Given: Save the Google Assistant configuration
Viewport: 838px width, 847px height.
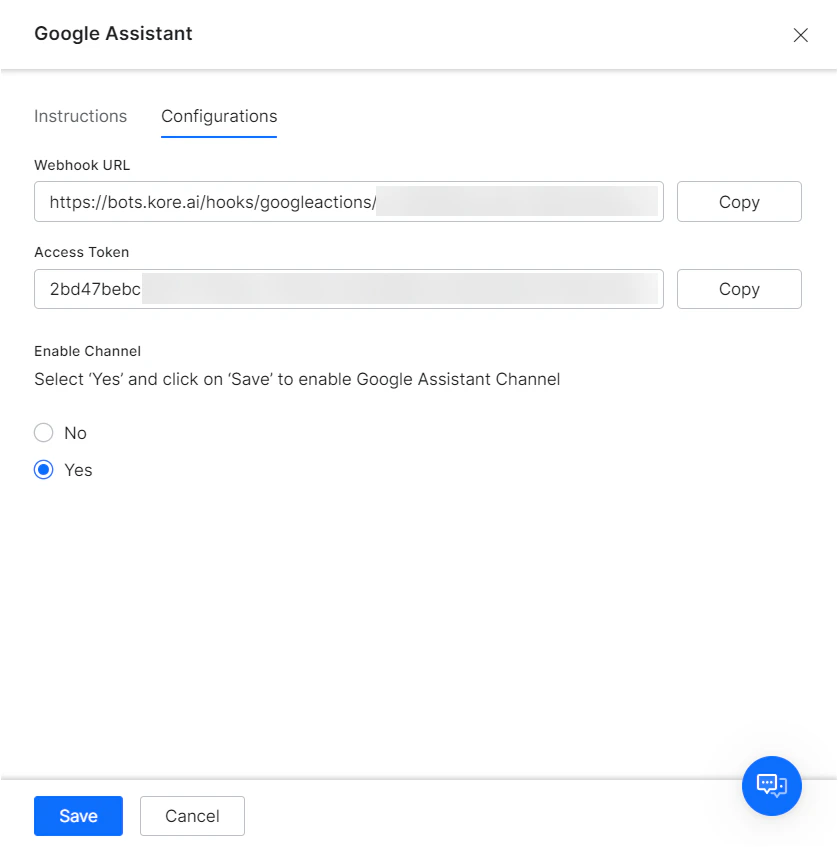Looking at the screenshot, I should [x=78, y=816].
